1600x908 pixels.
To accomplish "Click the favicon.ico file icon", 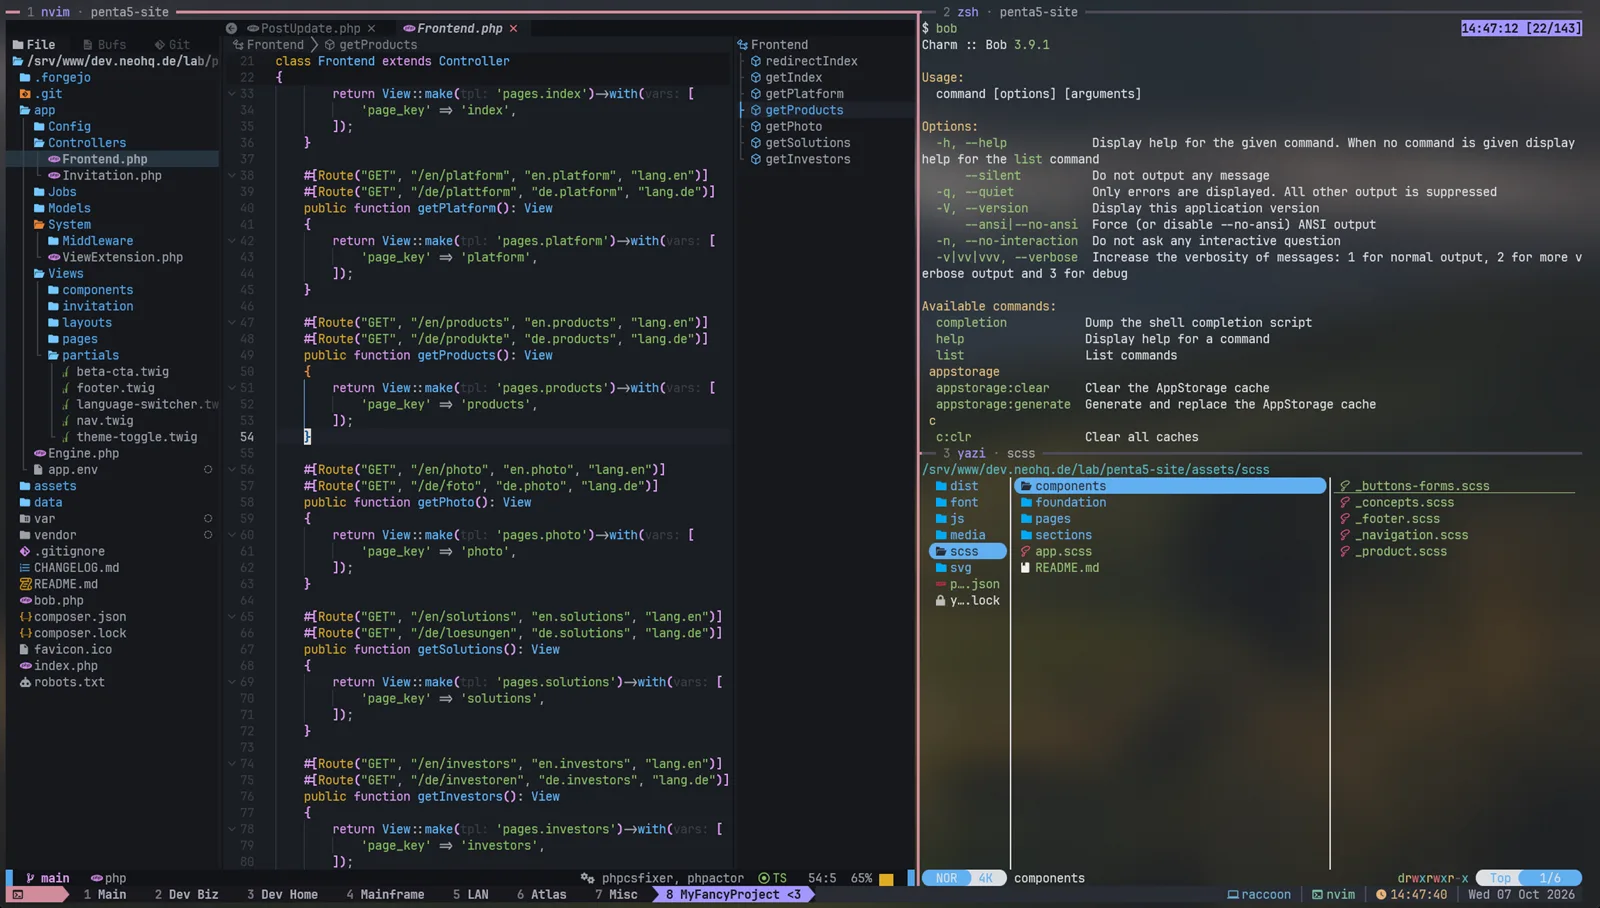I will click(25, 649).
